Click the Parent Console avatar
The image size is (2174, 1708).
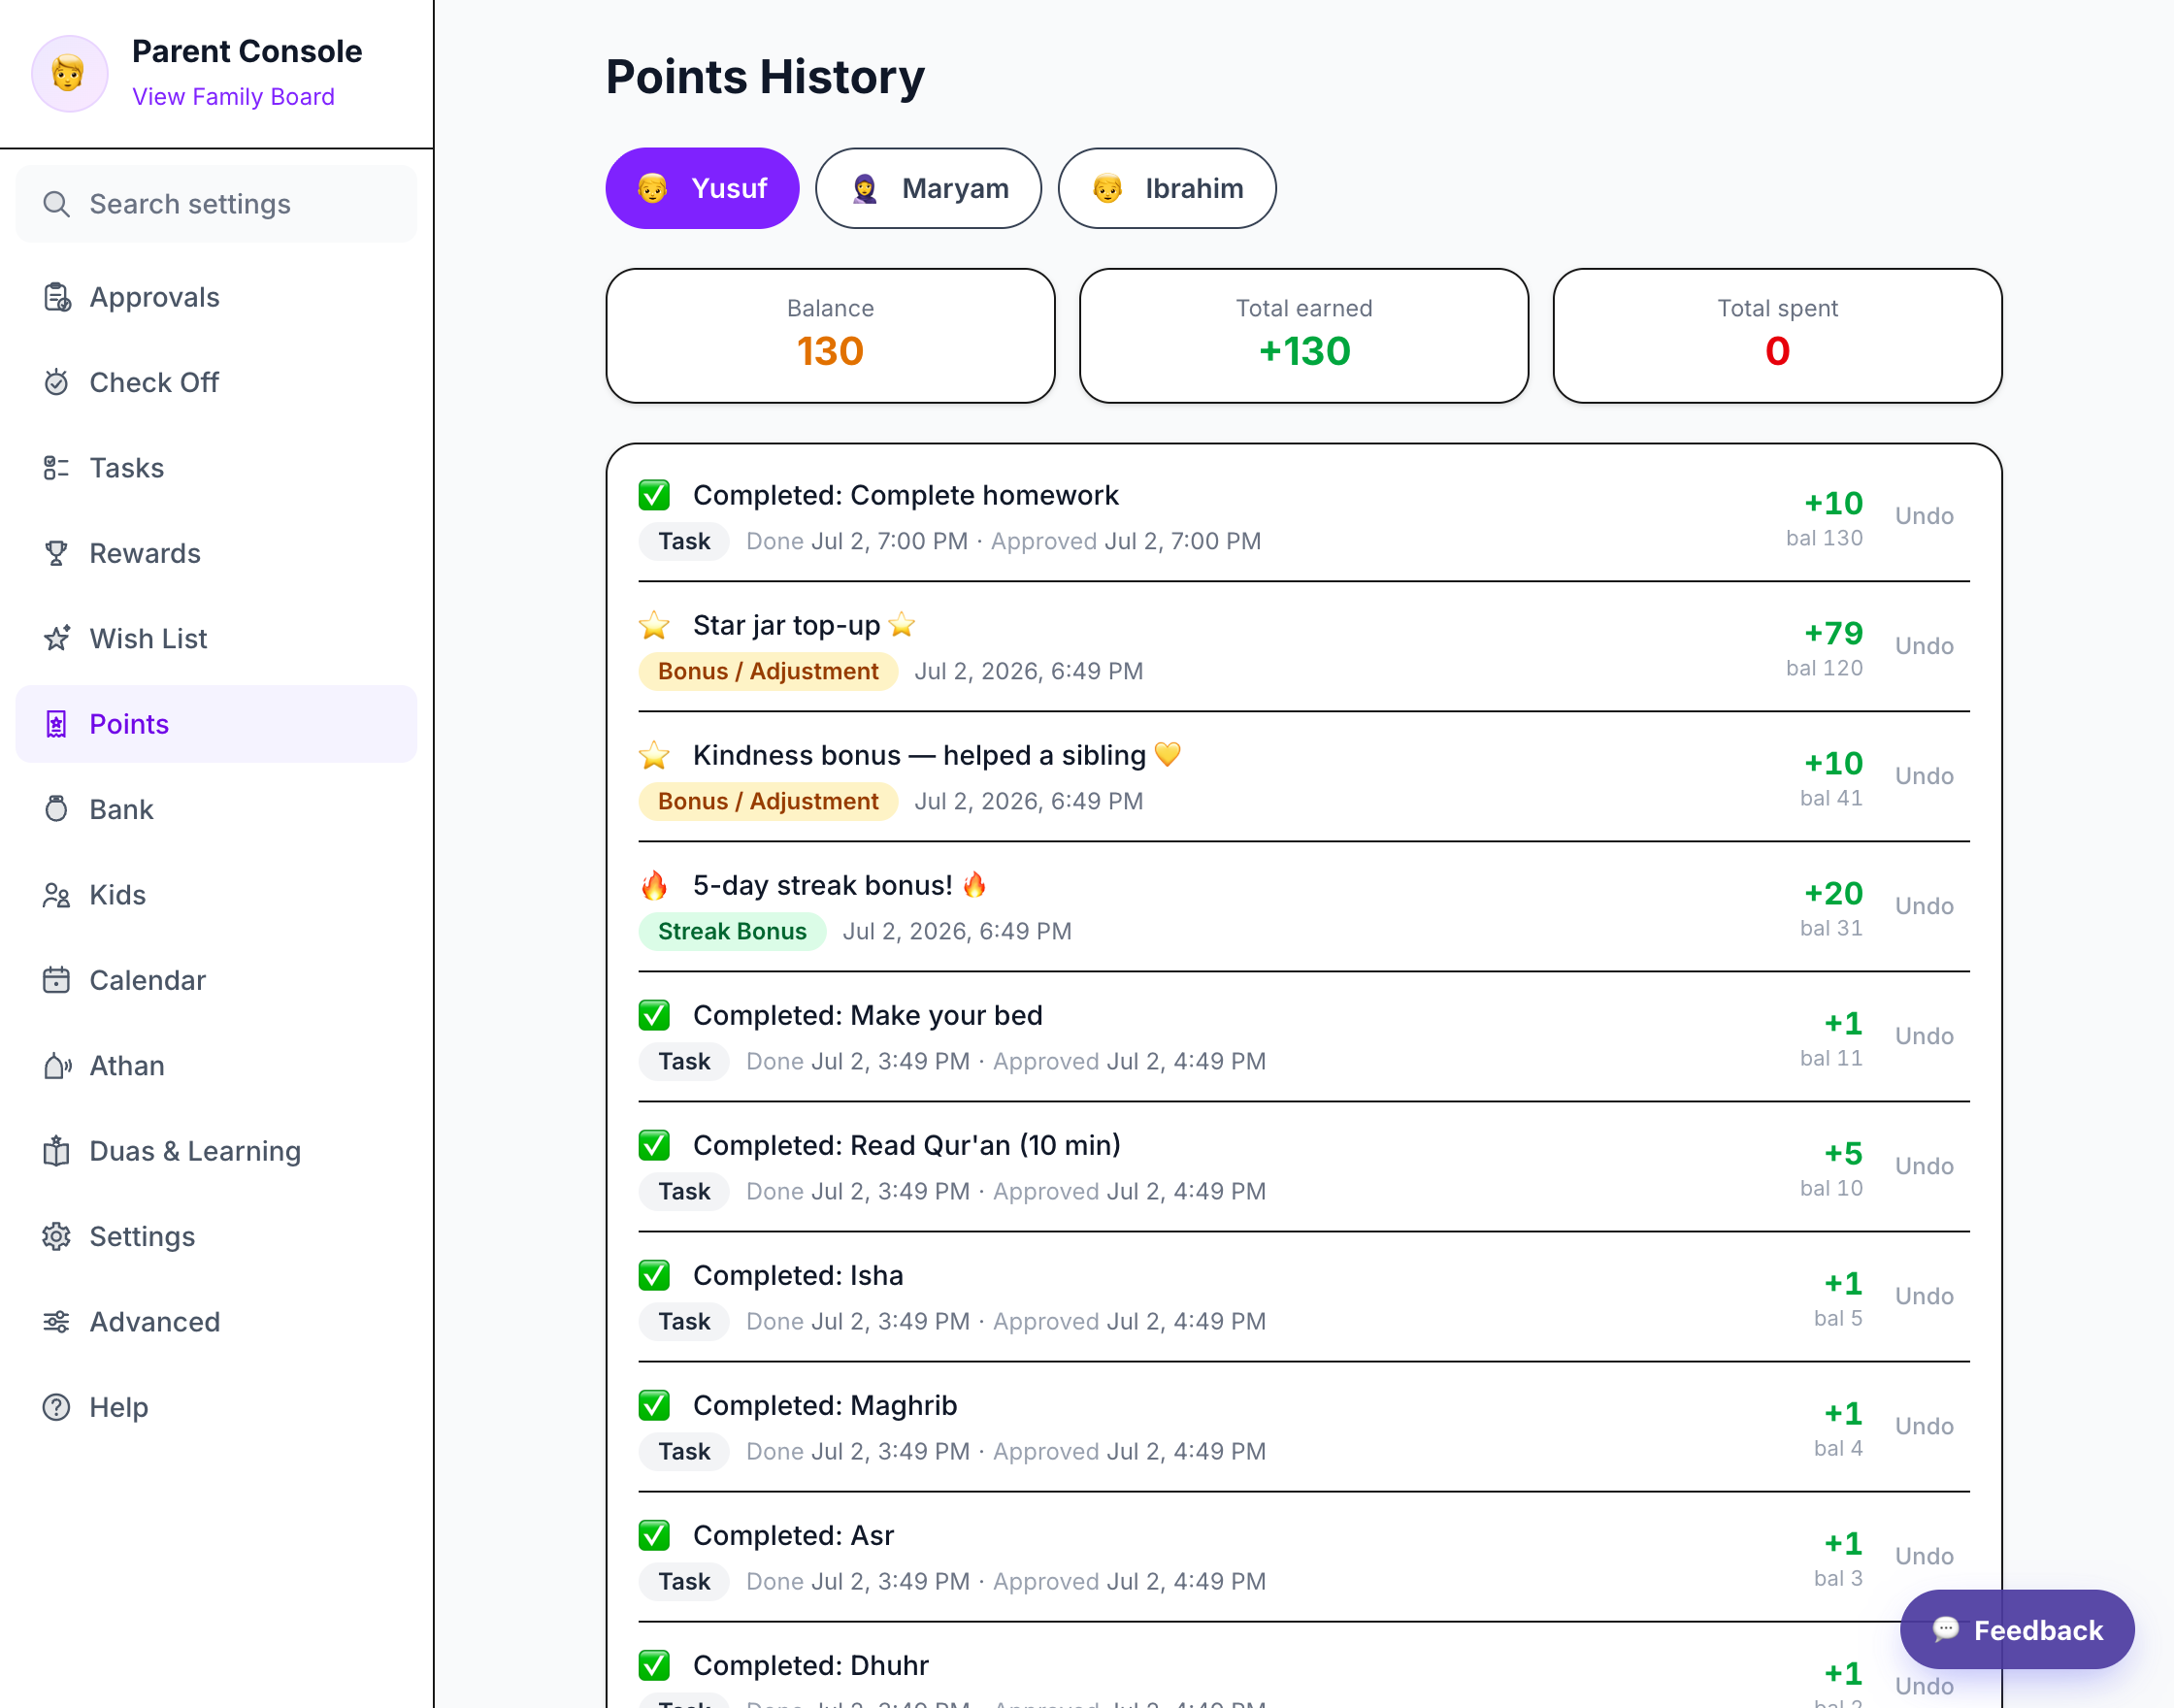[69, 74]
